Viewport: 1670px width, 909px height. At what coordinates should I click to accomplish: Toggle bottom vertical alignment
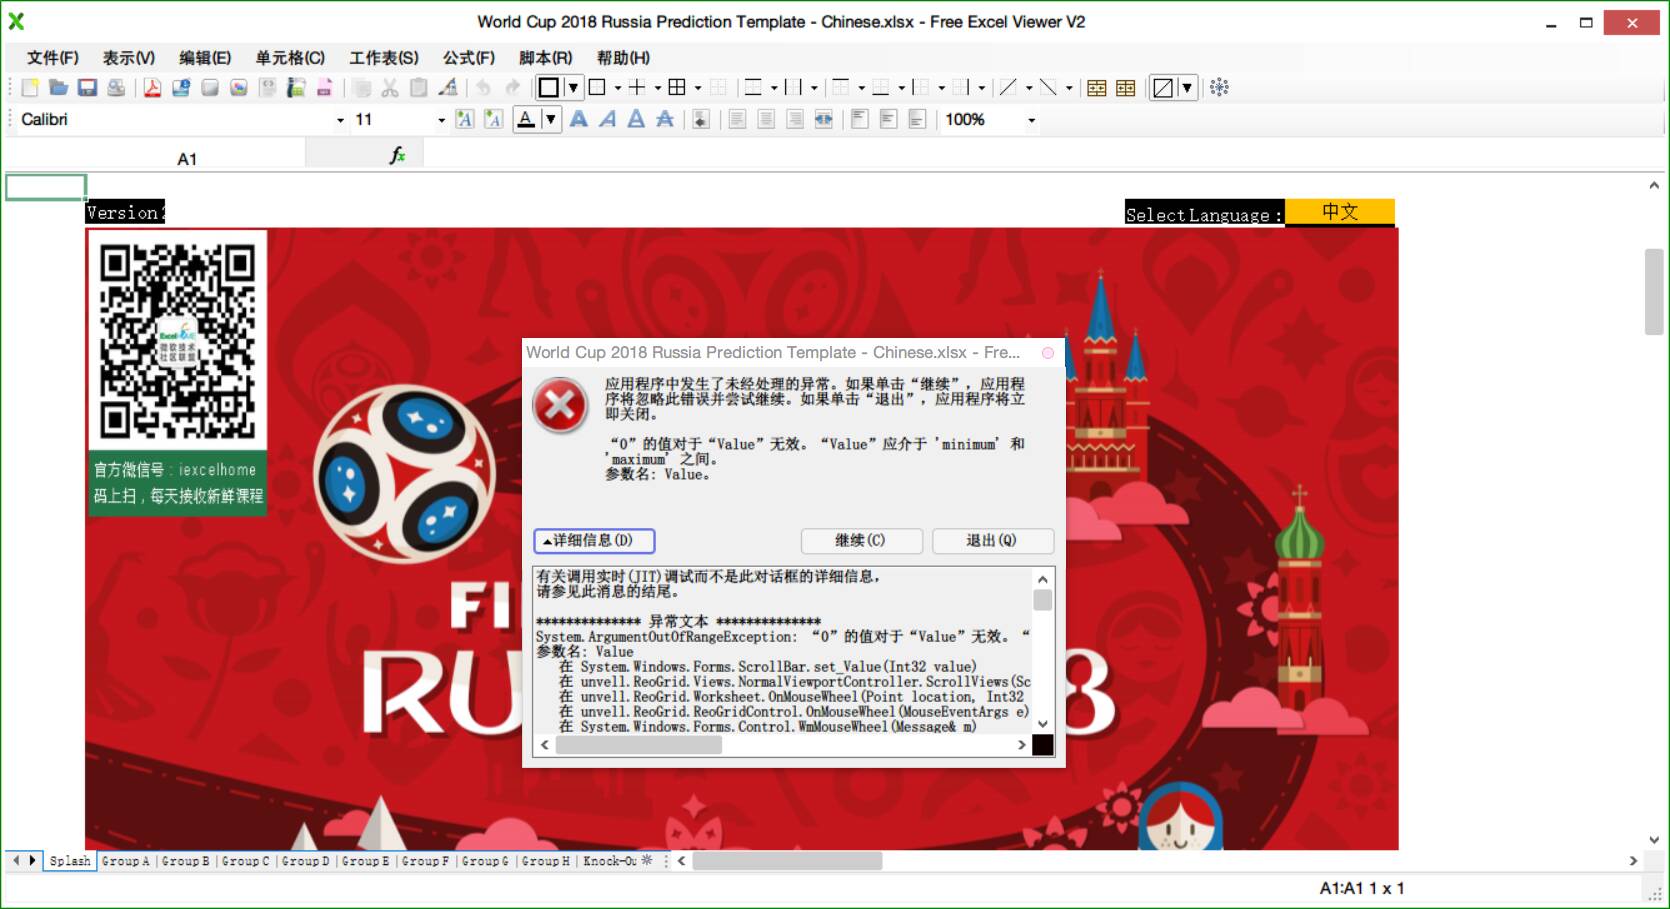(x=917, y=120)
